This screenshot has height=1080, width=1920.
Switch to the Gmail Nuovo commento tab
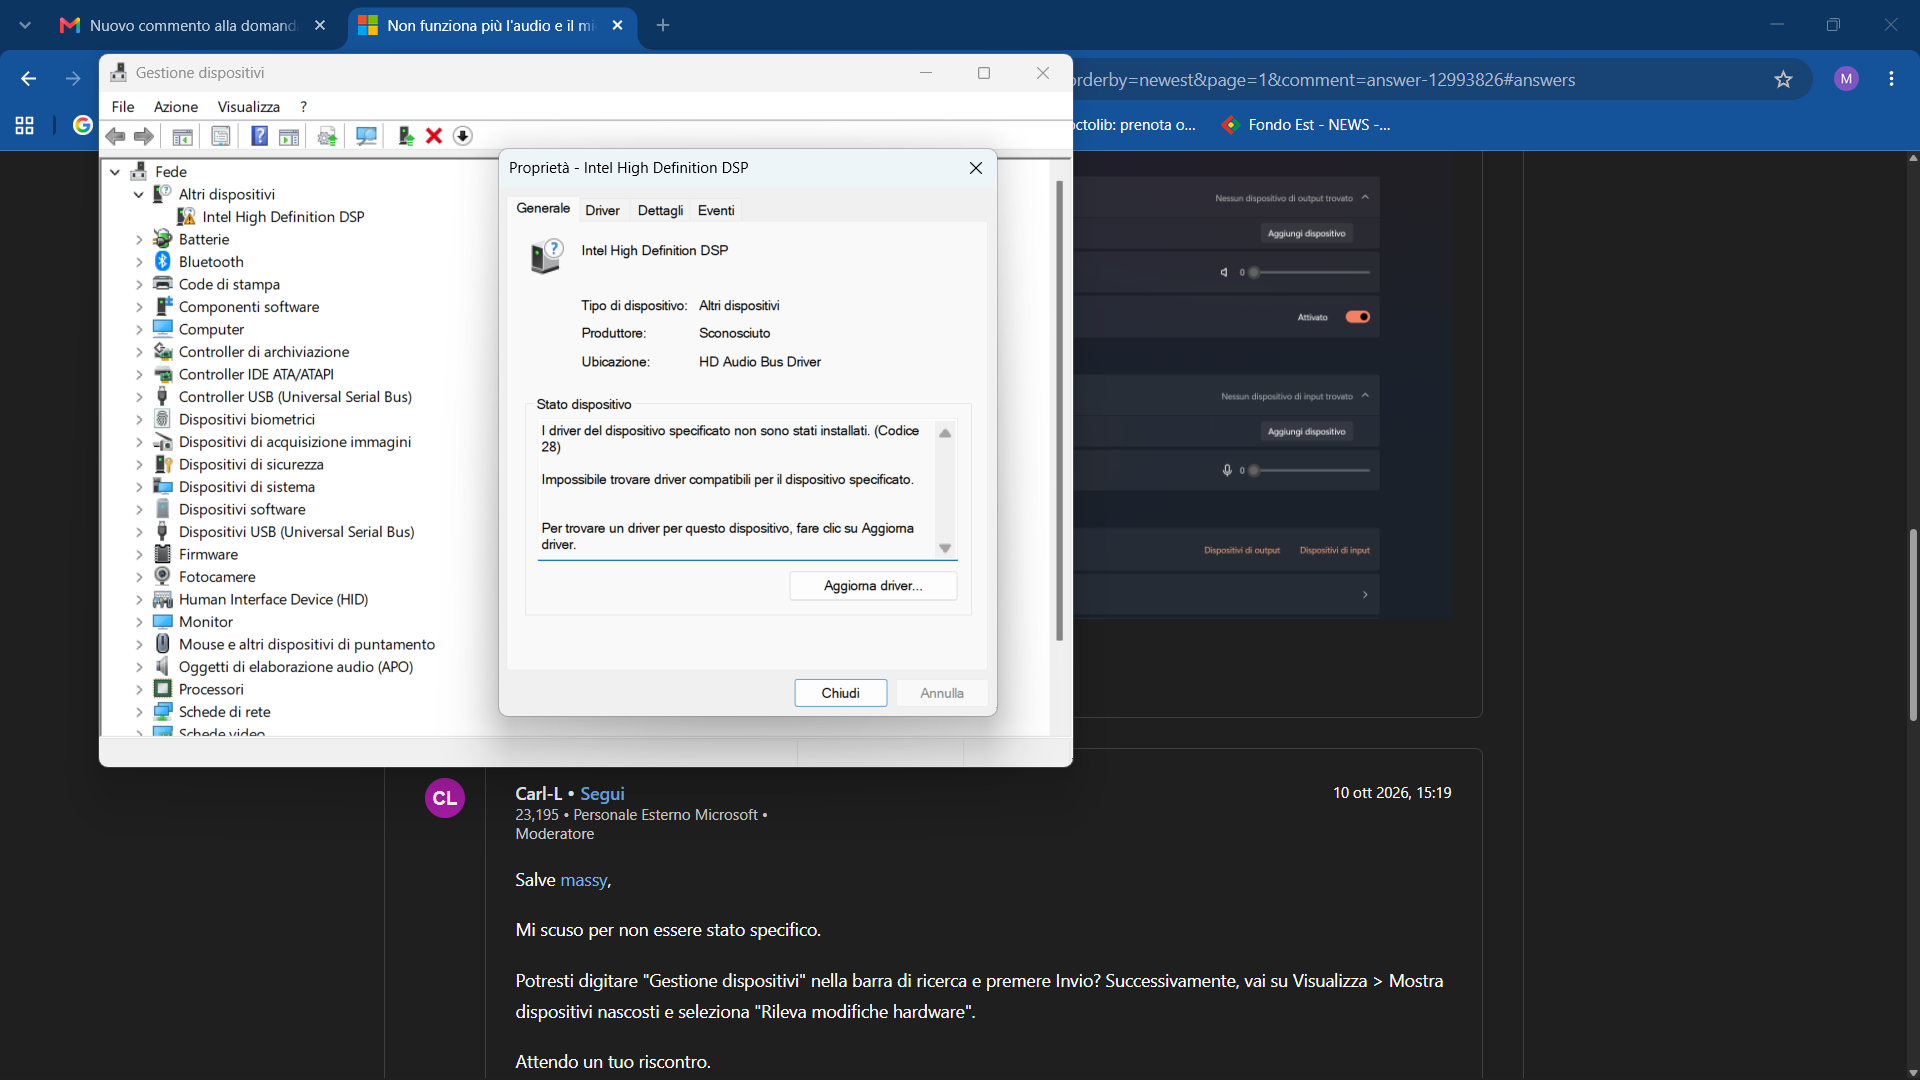(x=192, y=25)
